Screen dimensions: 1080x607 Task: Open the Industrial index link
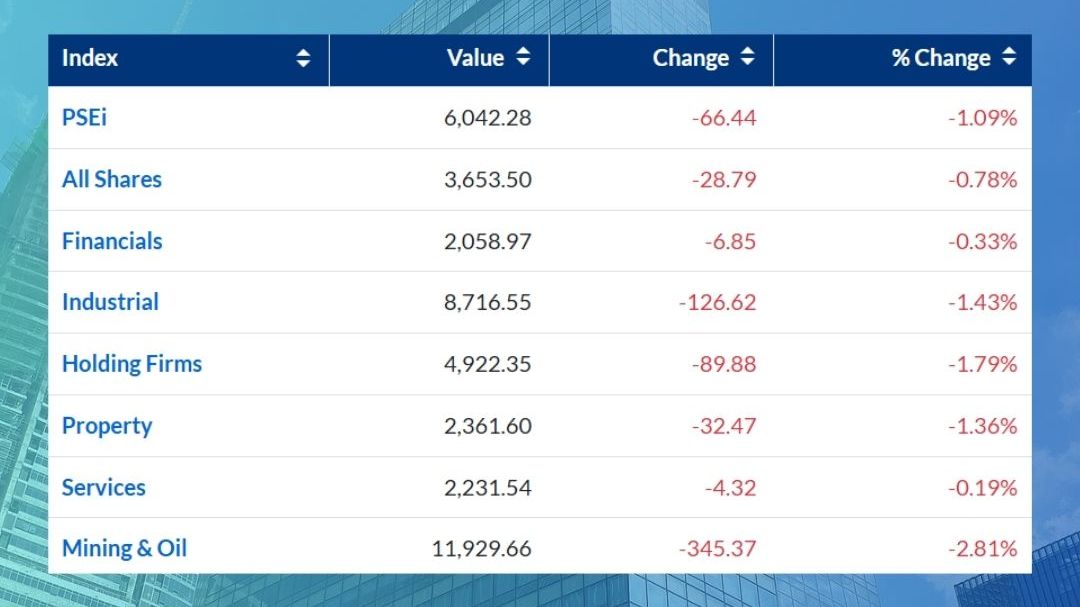click(110, 302)
